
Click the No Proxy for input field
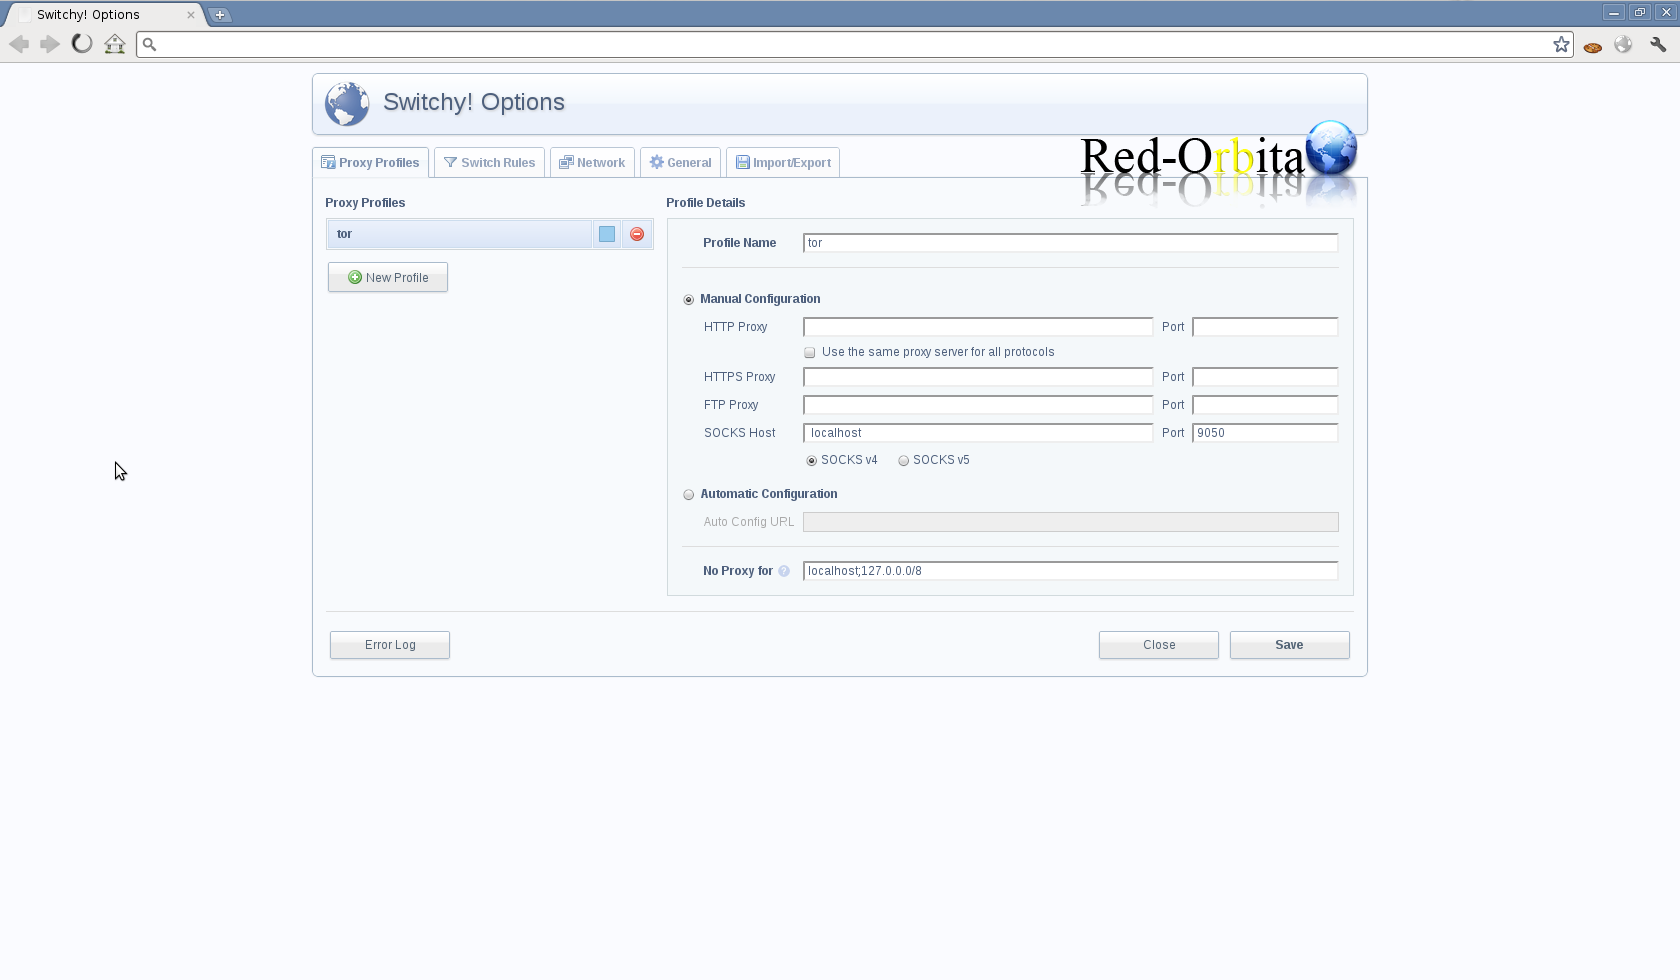[1070, 571]
